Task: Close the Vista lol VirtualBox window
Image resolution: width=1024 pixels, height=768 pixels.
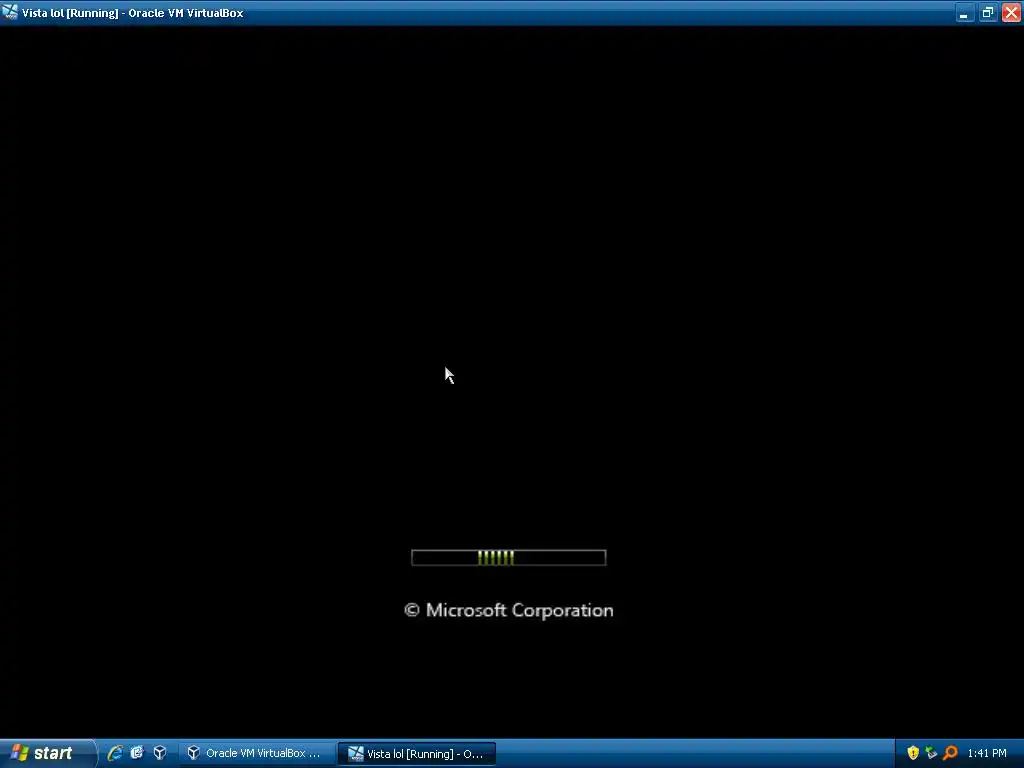Action: point(1012,12)
